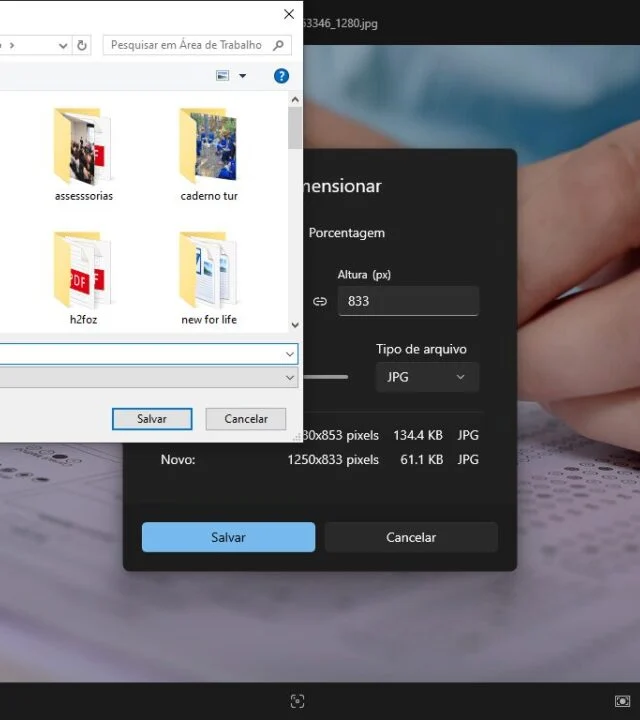
Task: Click the quality slider track
Action: click(x=326, y=377)
